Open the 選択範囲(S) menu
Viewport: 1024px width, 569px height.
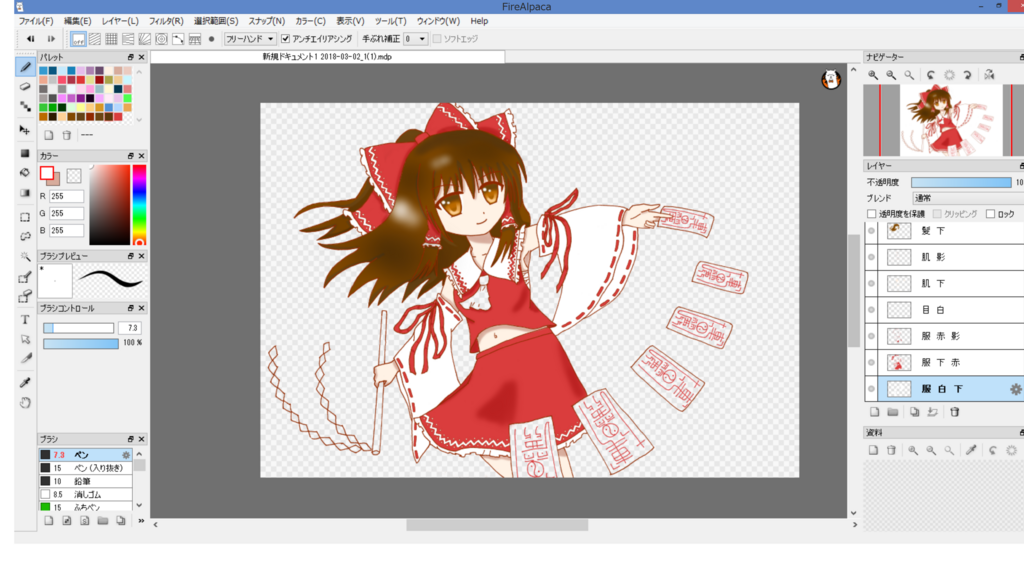[216, 21]
